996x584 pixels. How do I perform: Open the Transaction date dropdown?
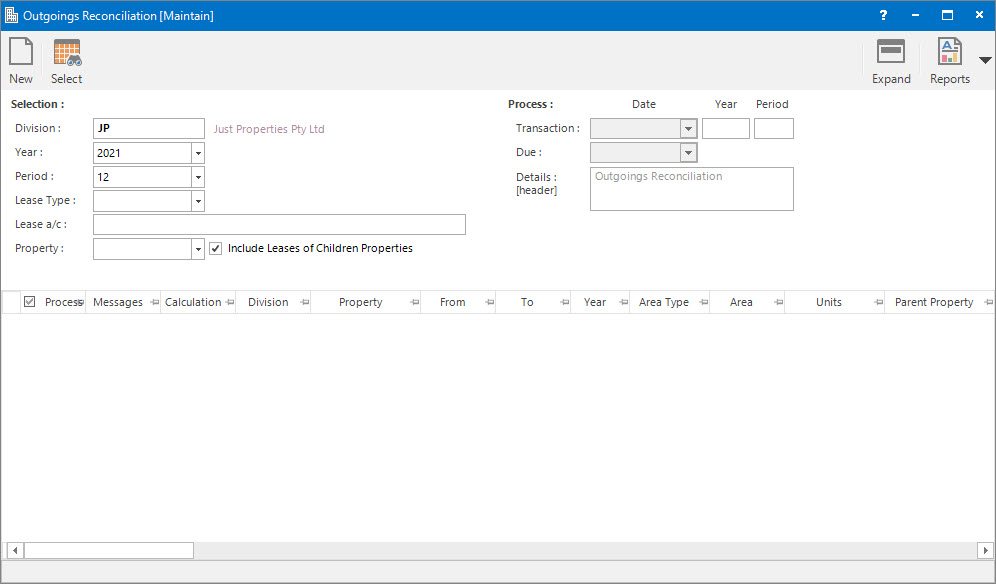pos(688,128)
